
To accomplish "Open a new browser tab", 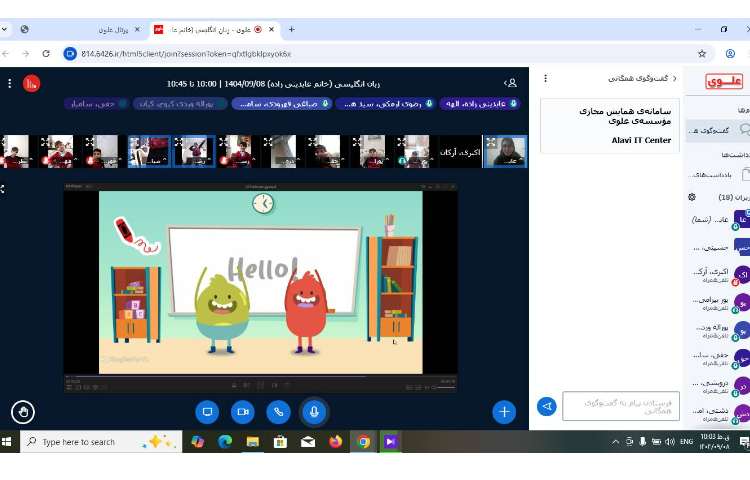I will [291, 30].
